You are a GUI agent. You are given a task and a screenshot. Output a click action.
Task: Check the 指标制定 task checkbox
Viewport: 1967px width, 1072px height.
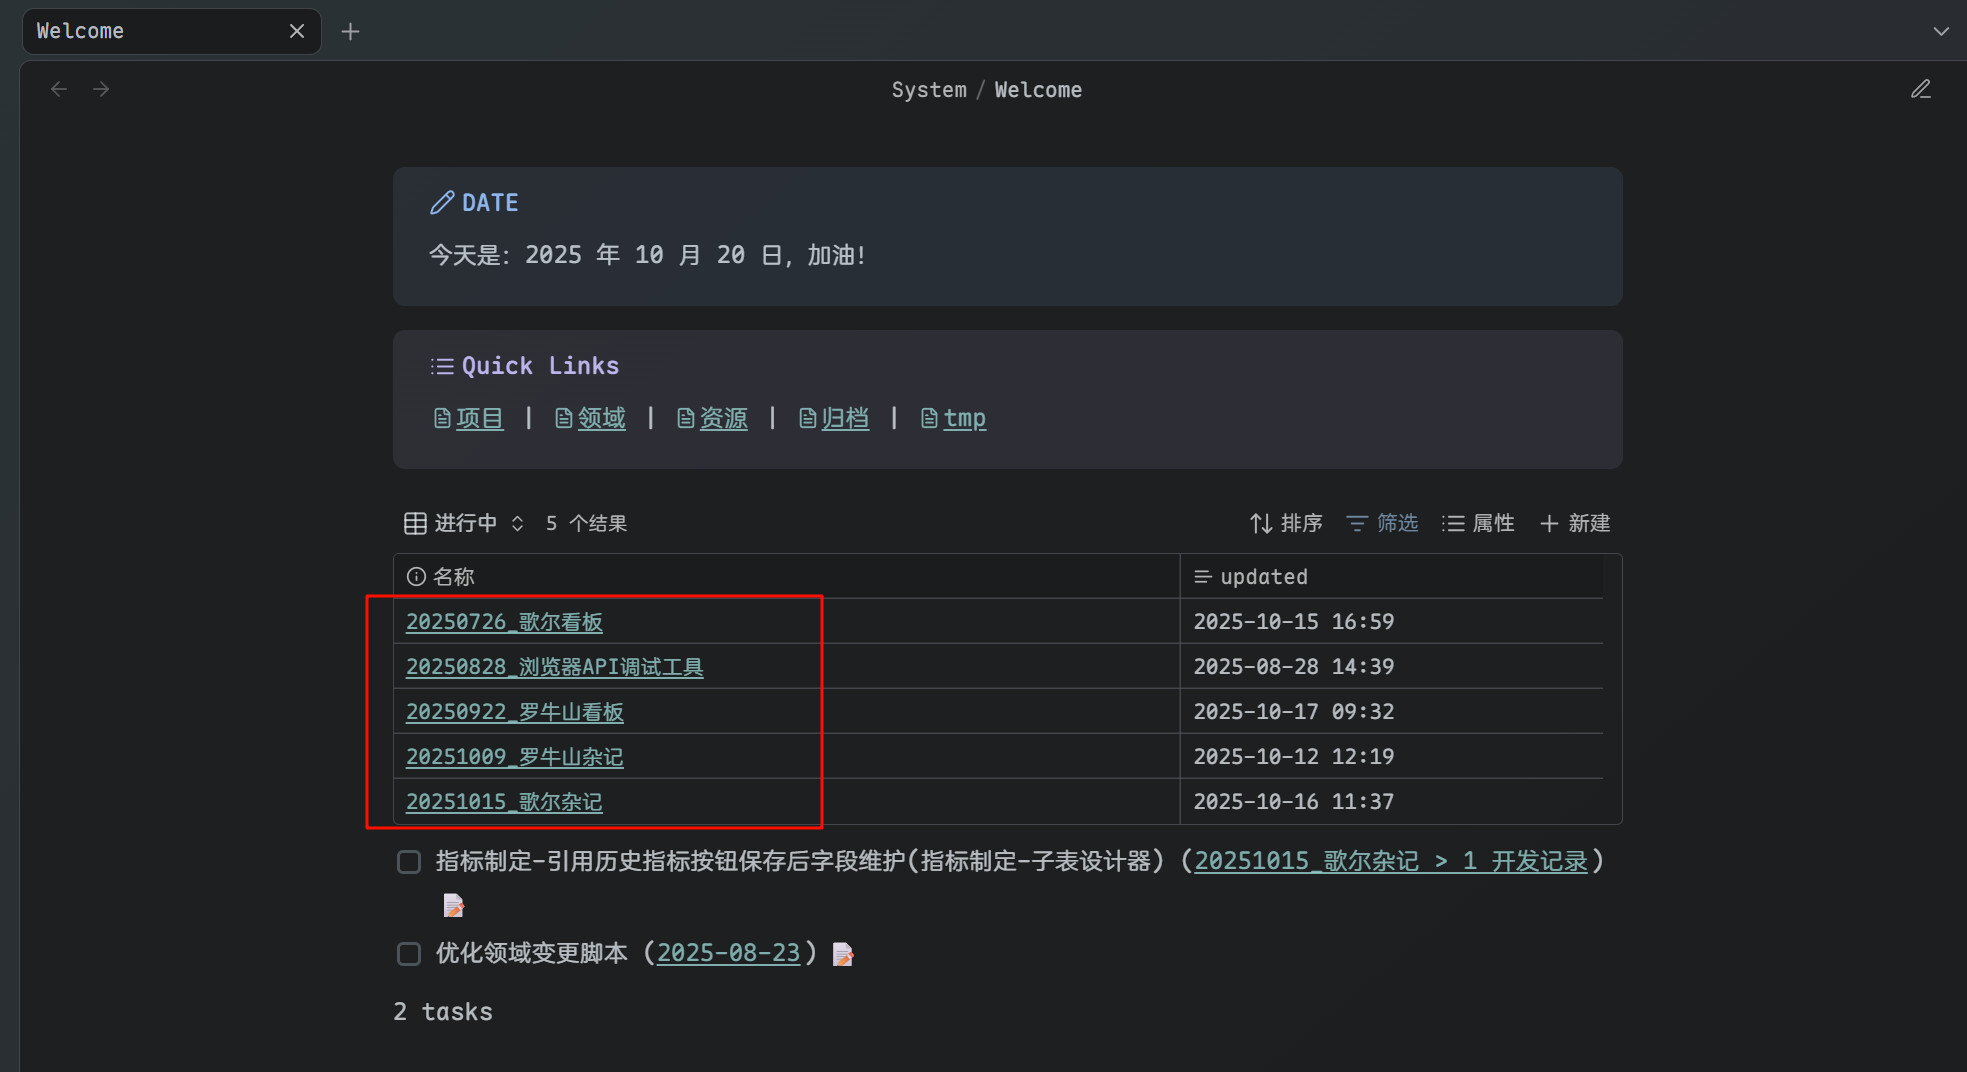click(x=409, y=862)
